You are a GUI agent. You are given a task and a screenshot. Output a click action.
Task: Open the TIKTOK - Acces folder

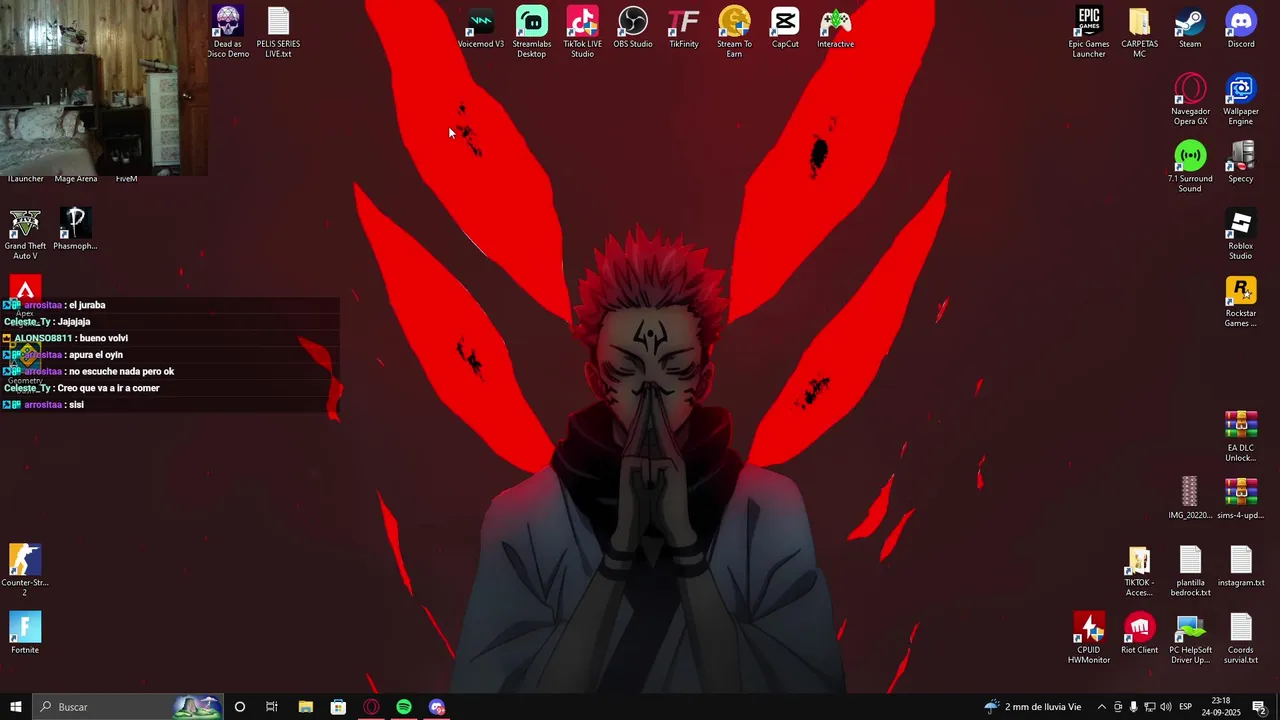coord(1140,571)
